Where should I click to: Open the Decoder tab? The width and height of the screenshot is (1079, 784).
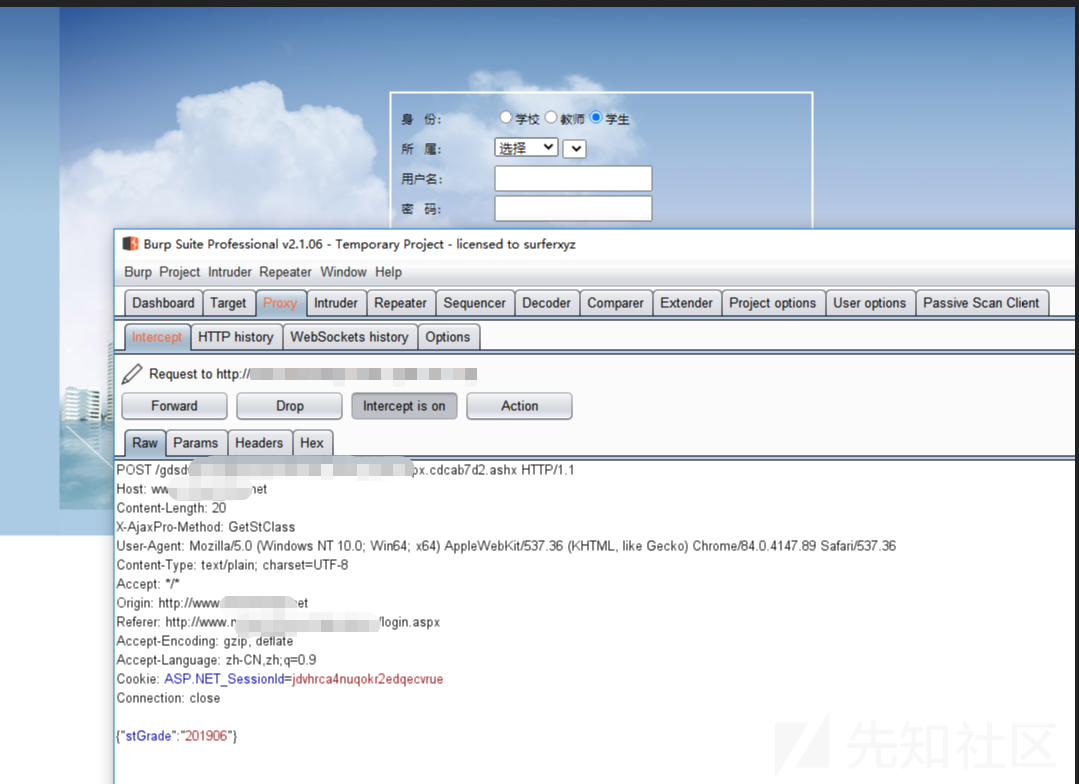[546, 303]
